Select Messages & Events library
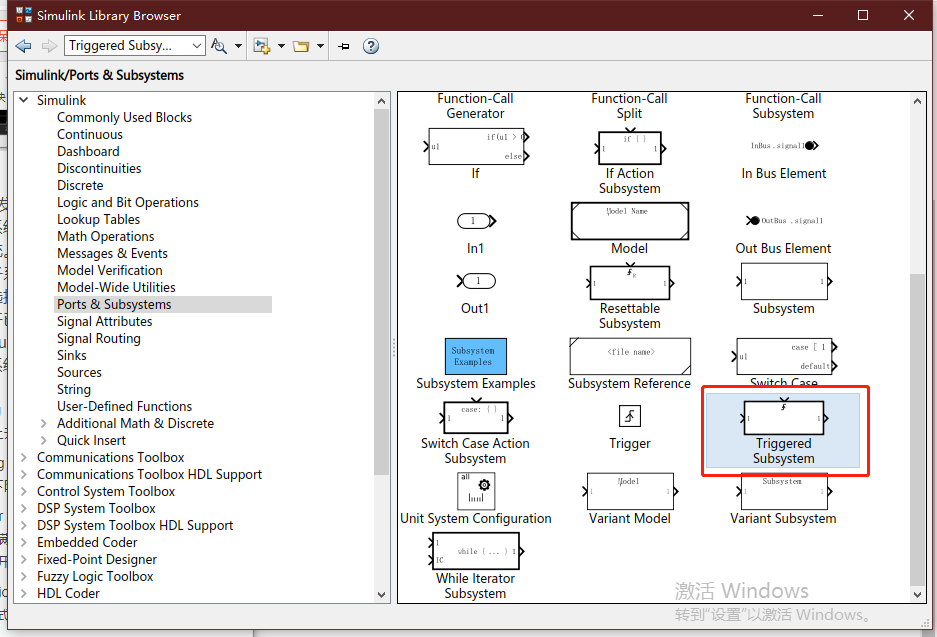937x637 pixels. pyautogui.click(x=112, y=253)
